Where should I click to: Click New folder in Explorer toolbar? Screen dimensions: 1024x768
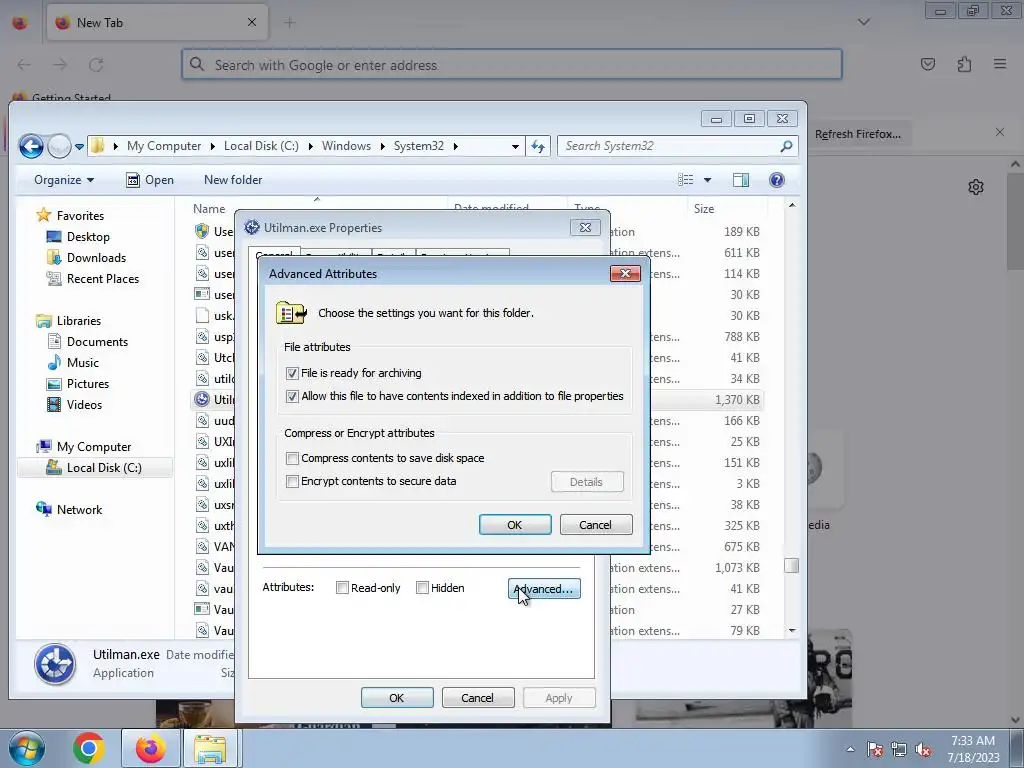(233, 180)
